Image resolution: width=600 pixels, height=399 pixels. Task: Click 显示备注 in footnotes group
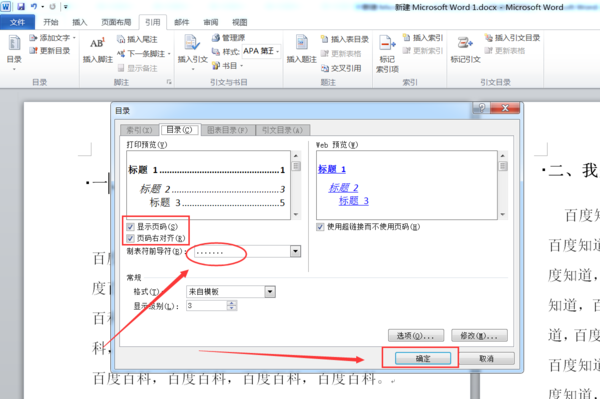pyautogui.click(x=137, y=68)
